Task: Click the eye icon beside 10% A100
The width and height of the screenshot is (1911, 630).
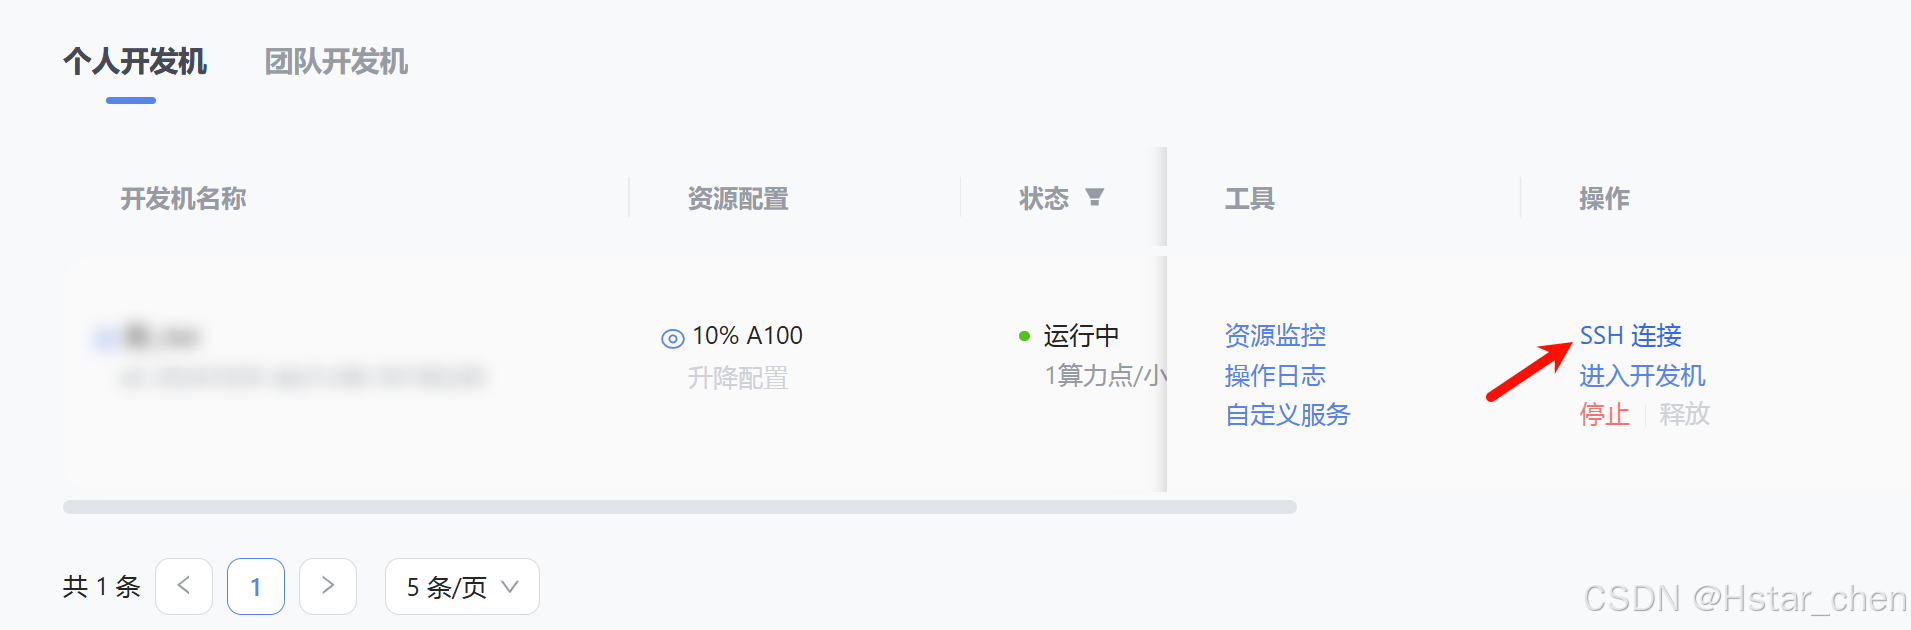Action: tap(671, 338)
